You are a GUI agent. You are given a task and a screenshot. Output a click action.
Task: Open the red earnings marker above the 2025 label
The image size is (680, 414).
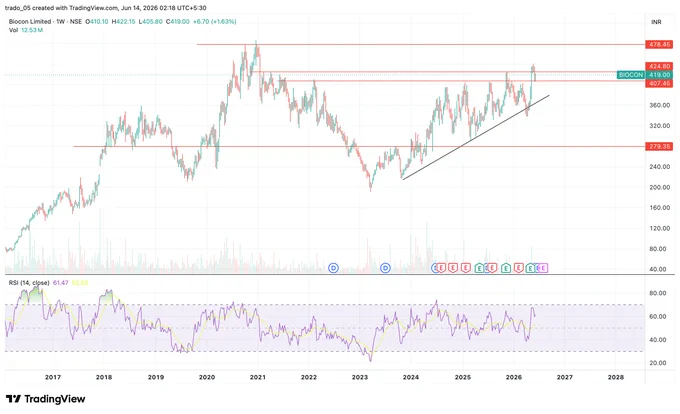coord(466,268)
